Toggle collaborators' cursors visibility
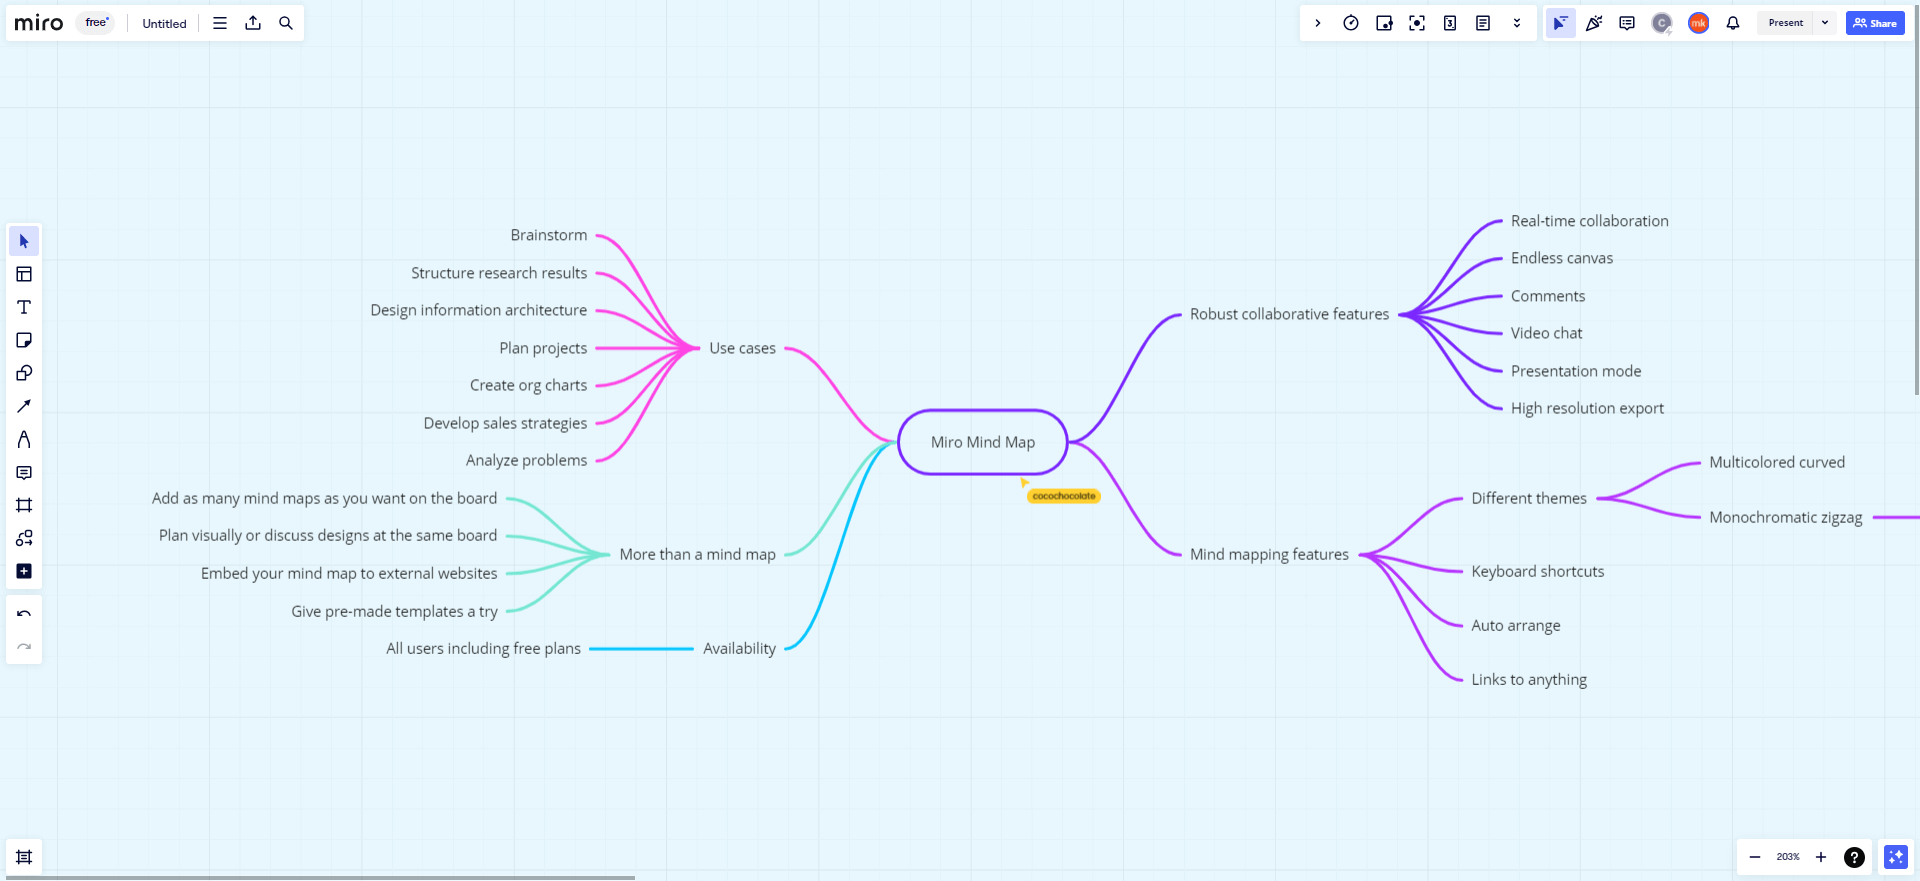The height and width of the screenshot is (881, 1920). (x=1560, y=23)
